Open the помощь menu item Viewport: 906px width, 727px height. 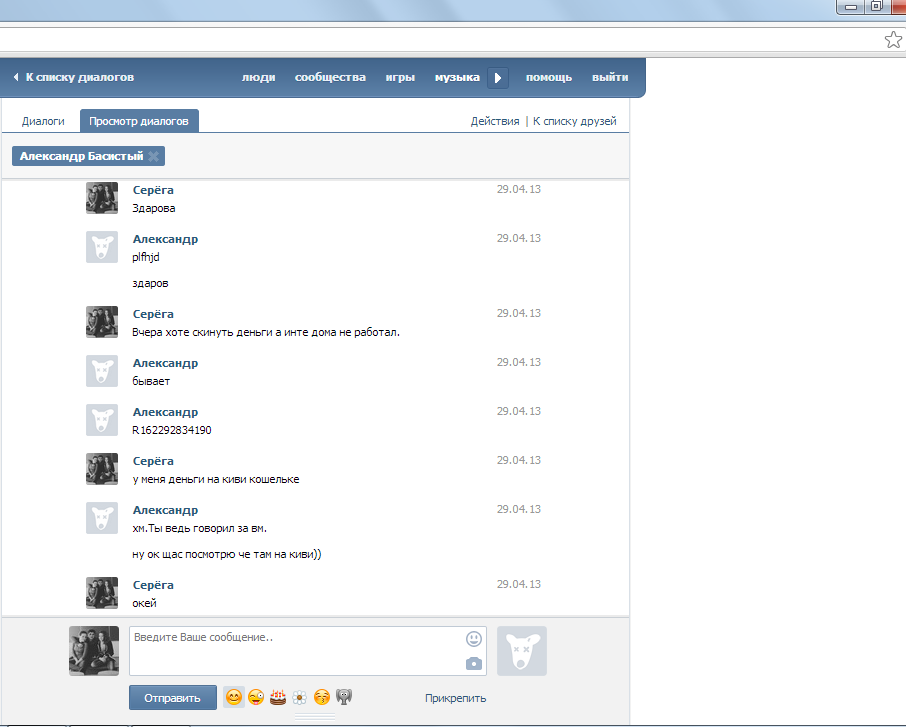click(549, 77)
